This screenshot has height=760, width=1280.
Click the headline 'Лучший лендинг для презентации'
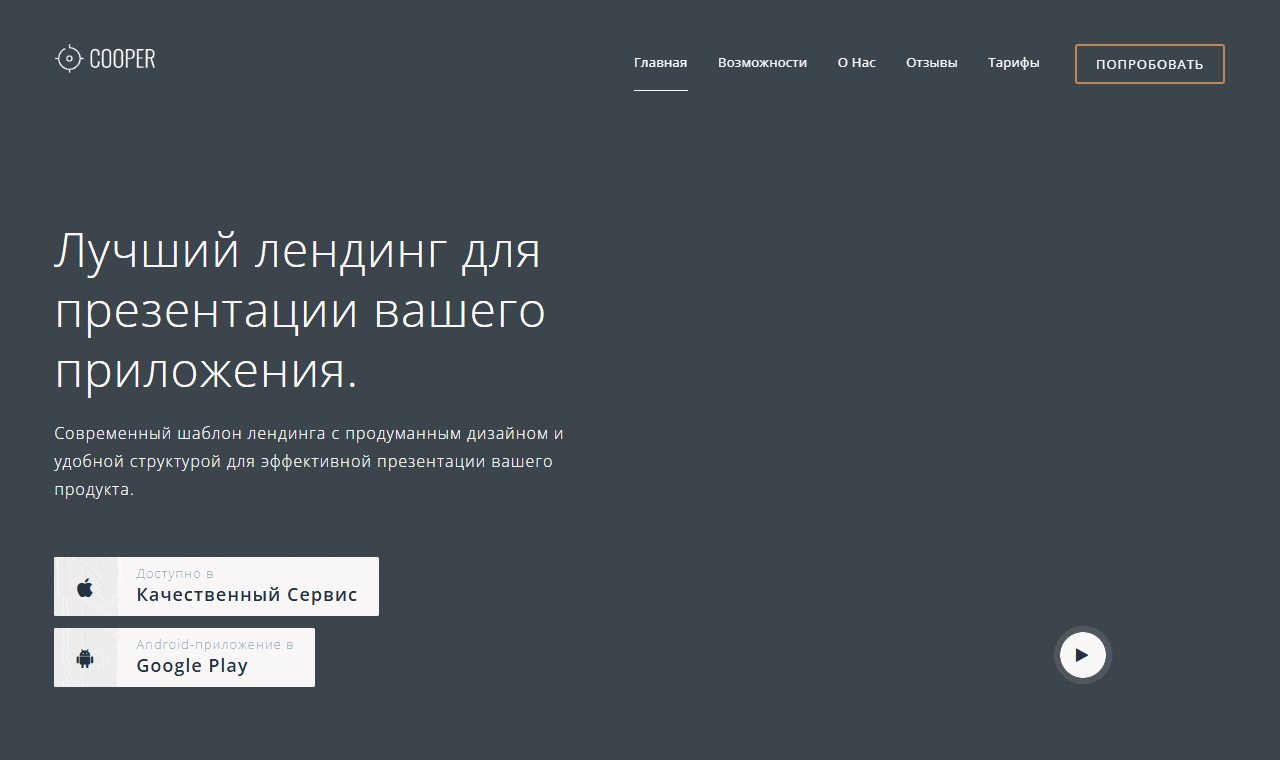point(300,311)
